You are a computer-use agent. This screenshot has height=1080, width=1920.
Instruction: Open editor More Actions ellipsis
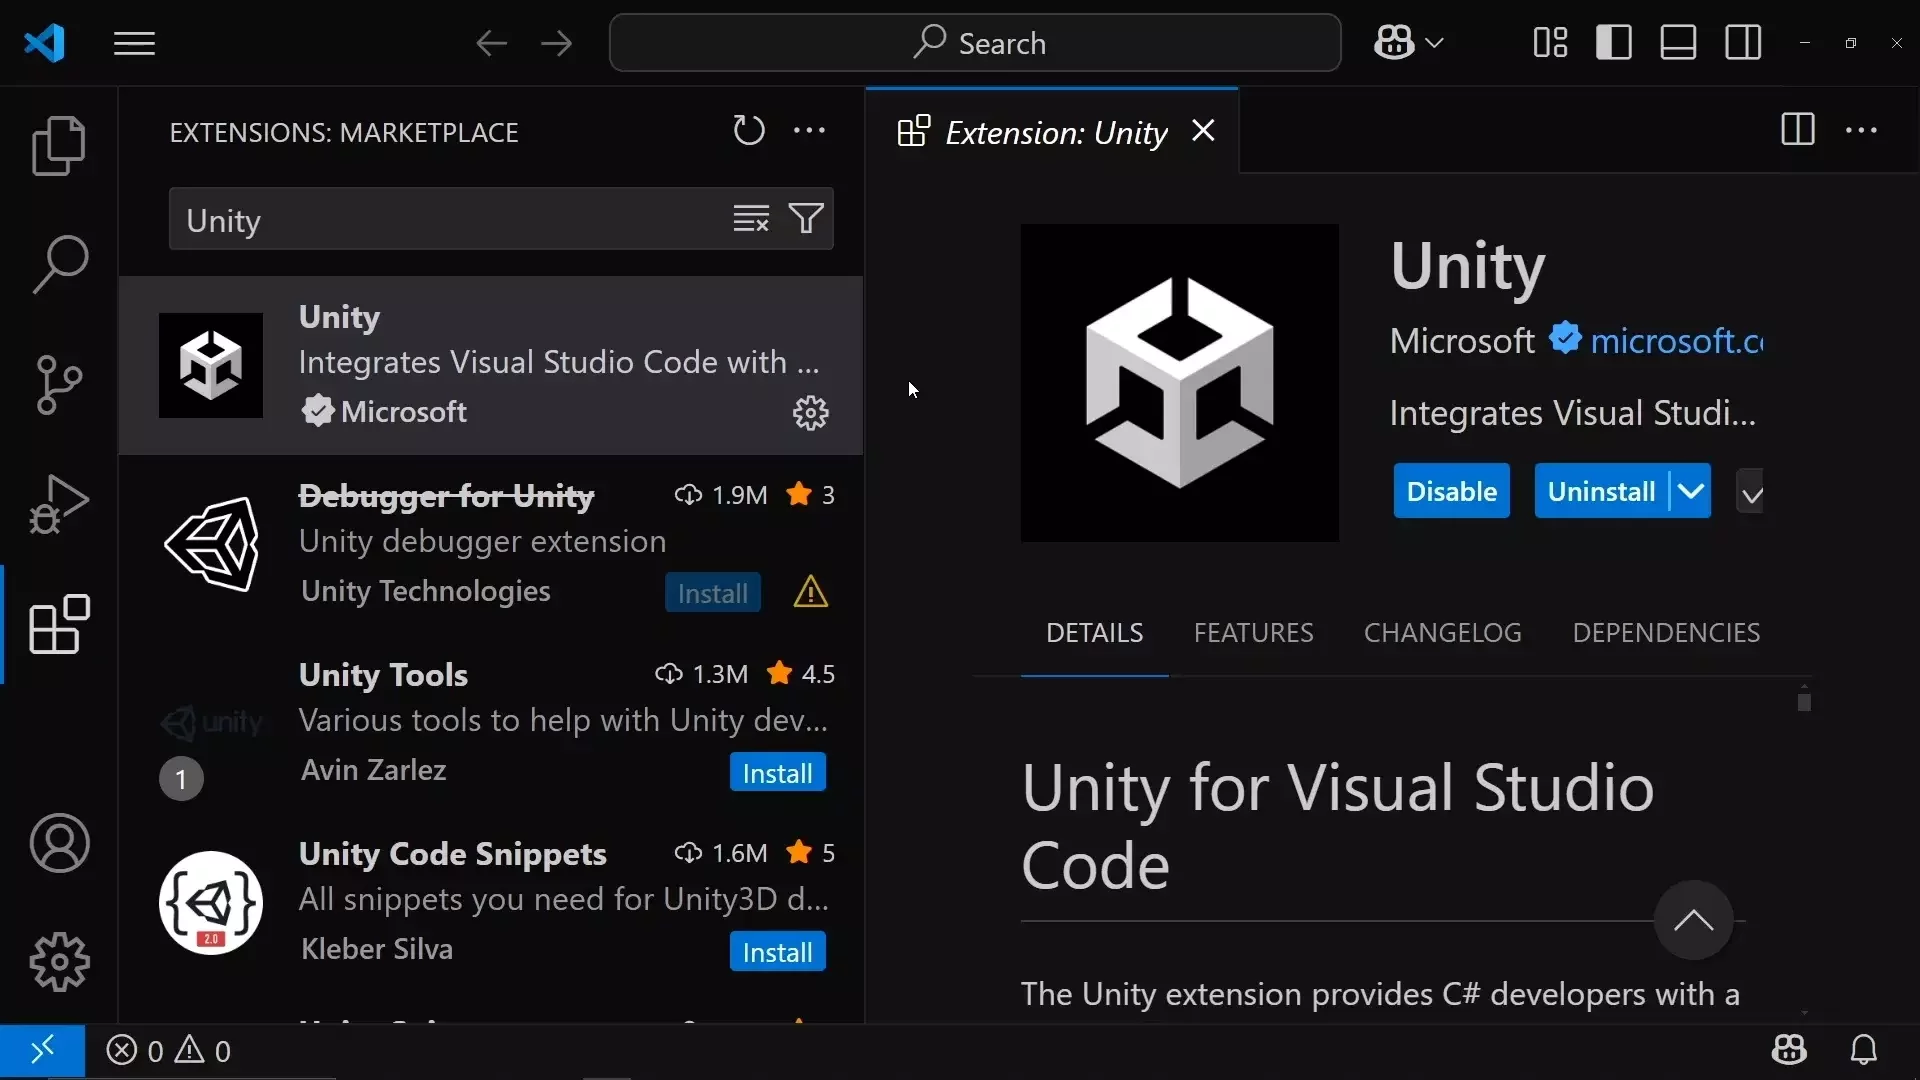click(1861, 130)
